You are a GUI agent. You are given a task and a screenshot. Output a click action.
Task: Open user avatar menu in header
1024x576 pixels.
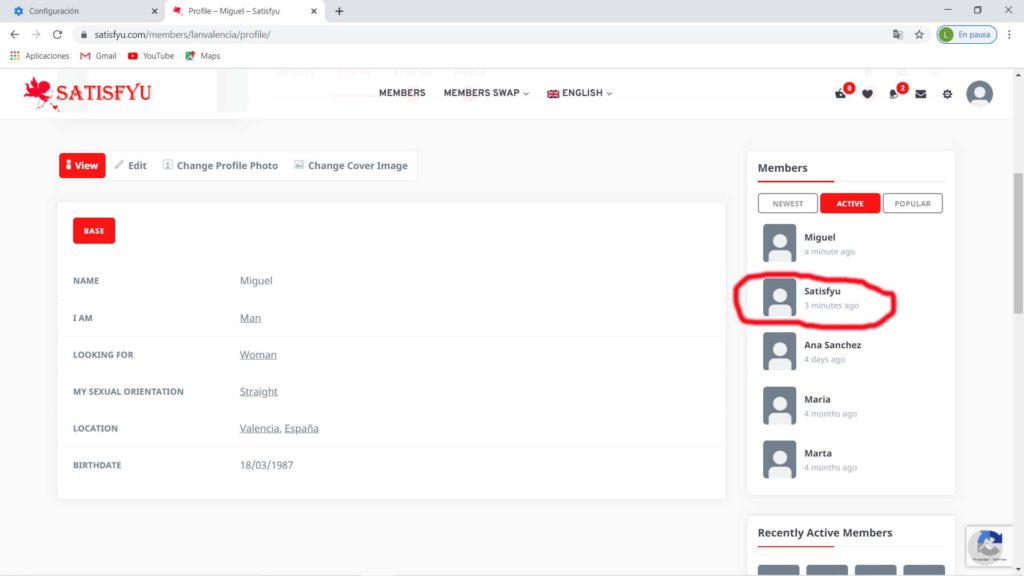point(980,93)
